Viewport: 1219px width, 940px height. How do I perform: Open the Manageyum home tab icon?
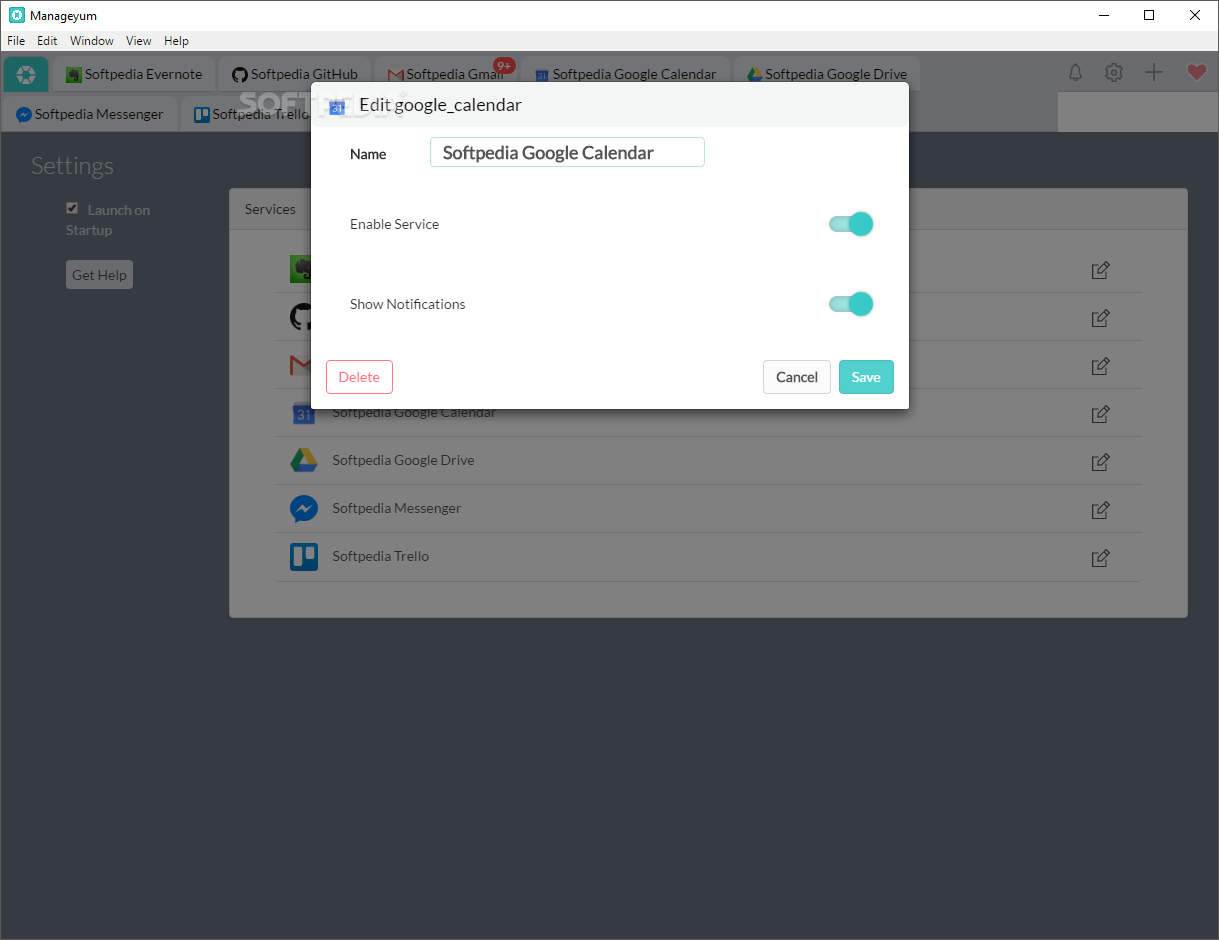tap(26, 74)
